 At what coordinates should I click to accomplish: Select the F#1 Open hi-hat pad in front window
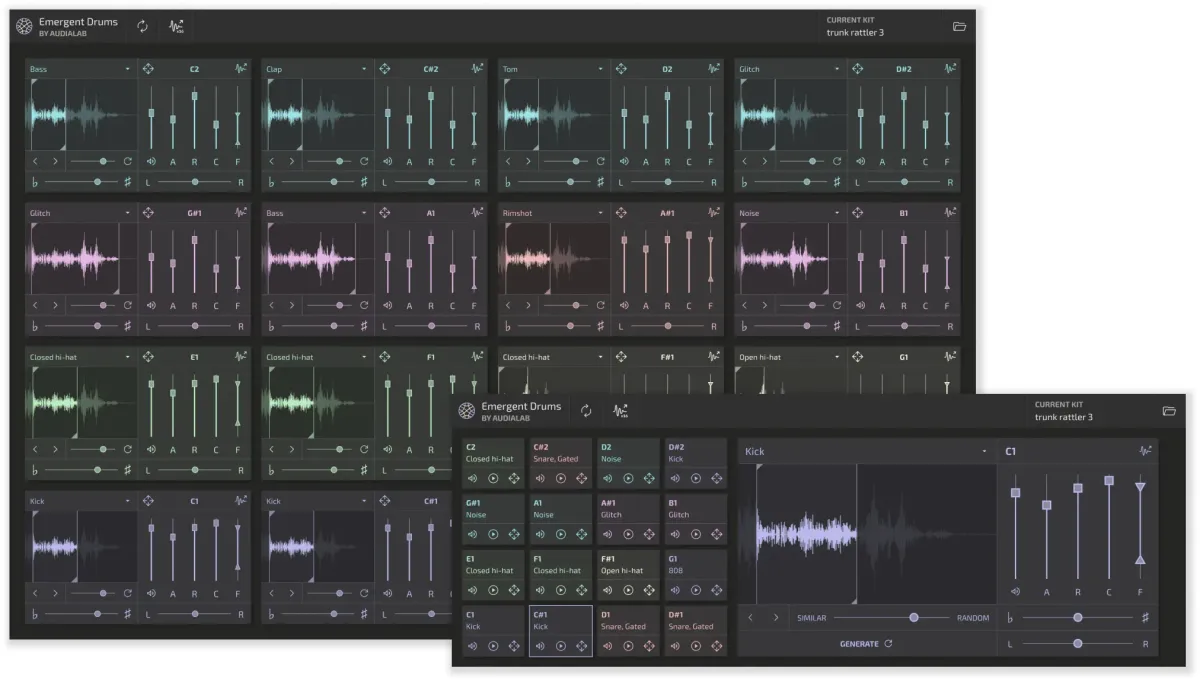coord(628,575)
